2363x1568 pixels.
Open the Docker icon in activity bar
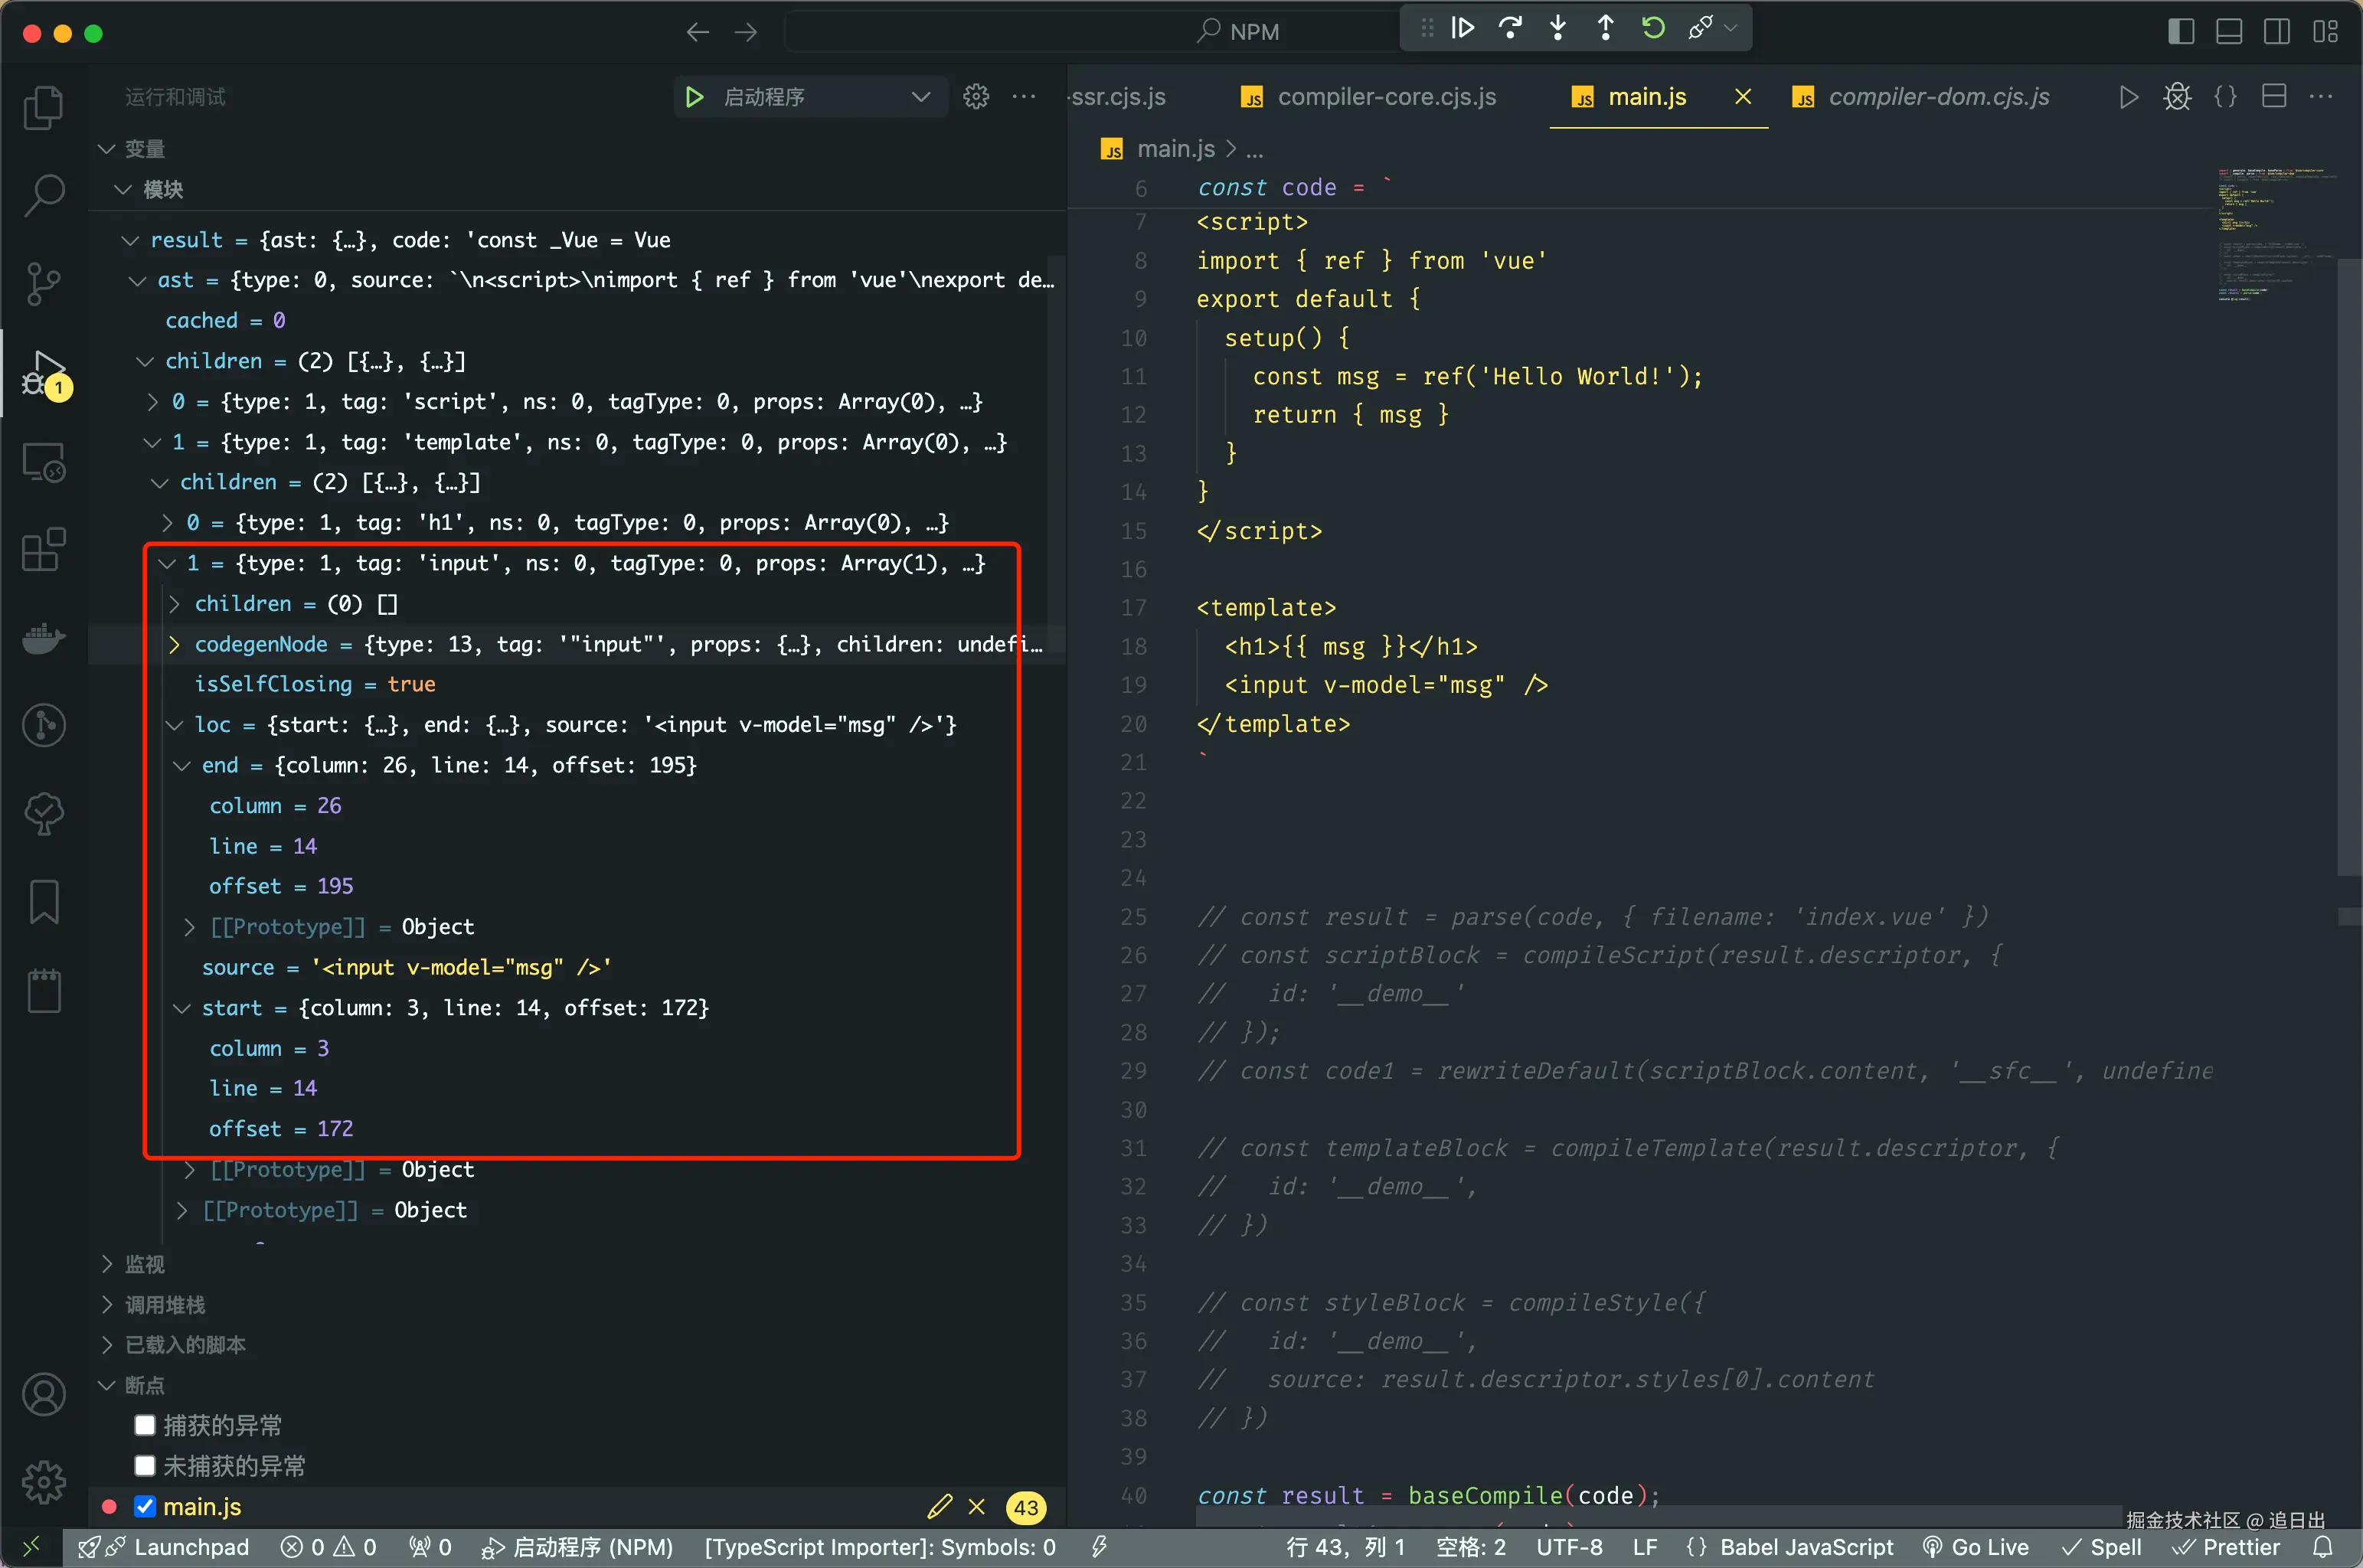pyautogui.click(x=43, y=638)
